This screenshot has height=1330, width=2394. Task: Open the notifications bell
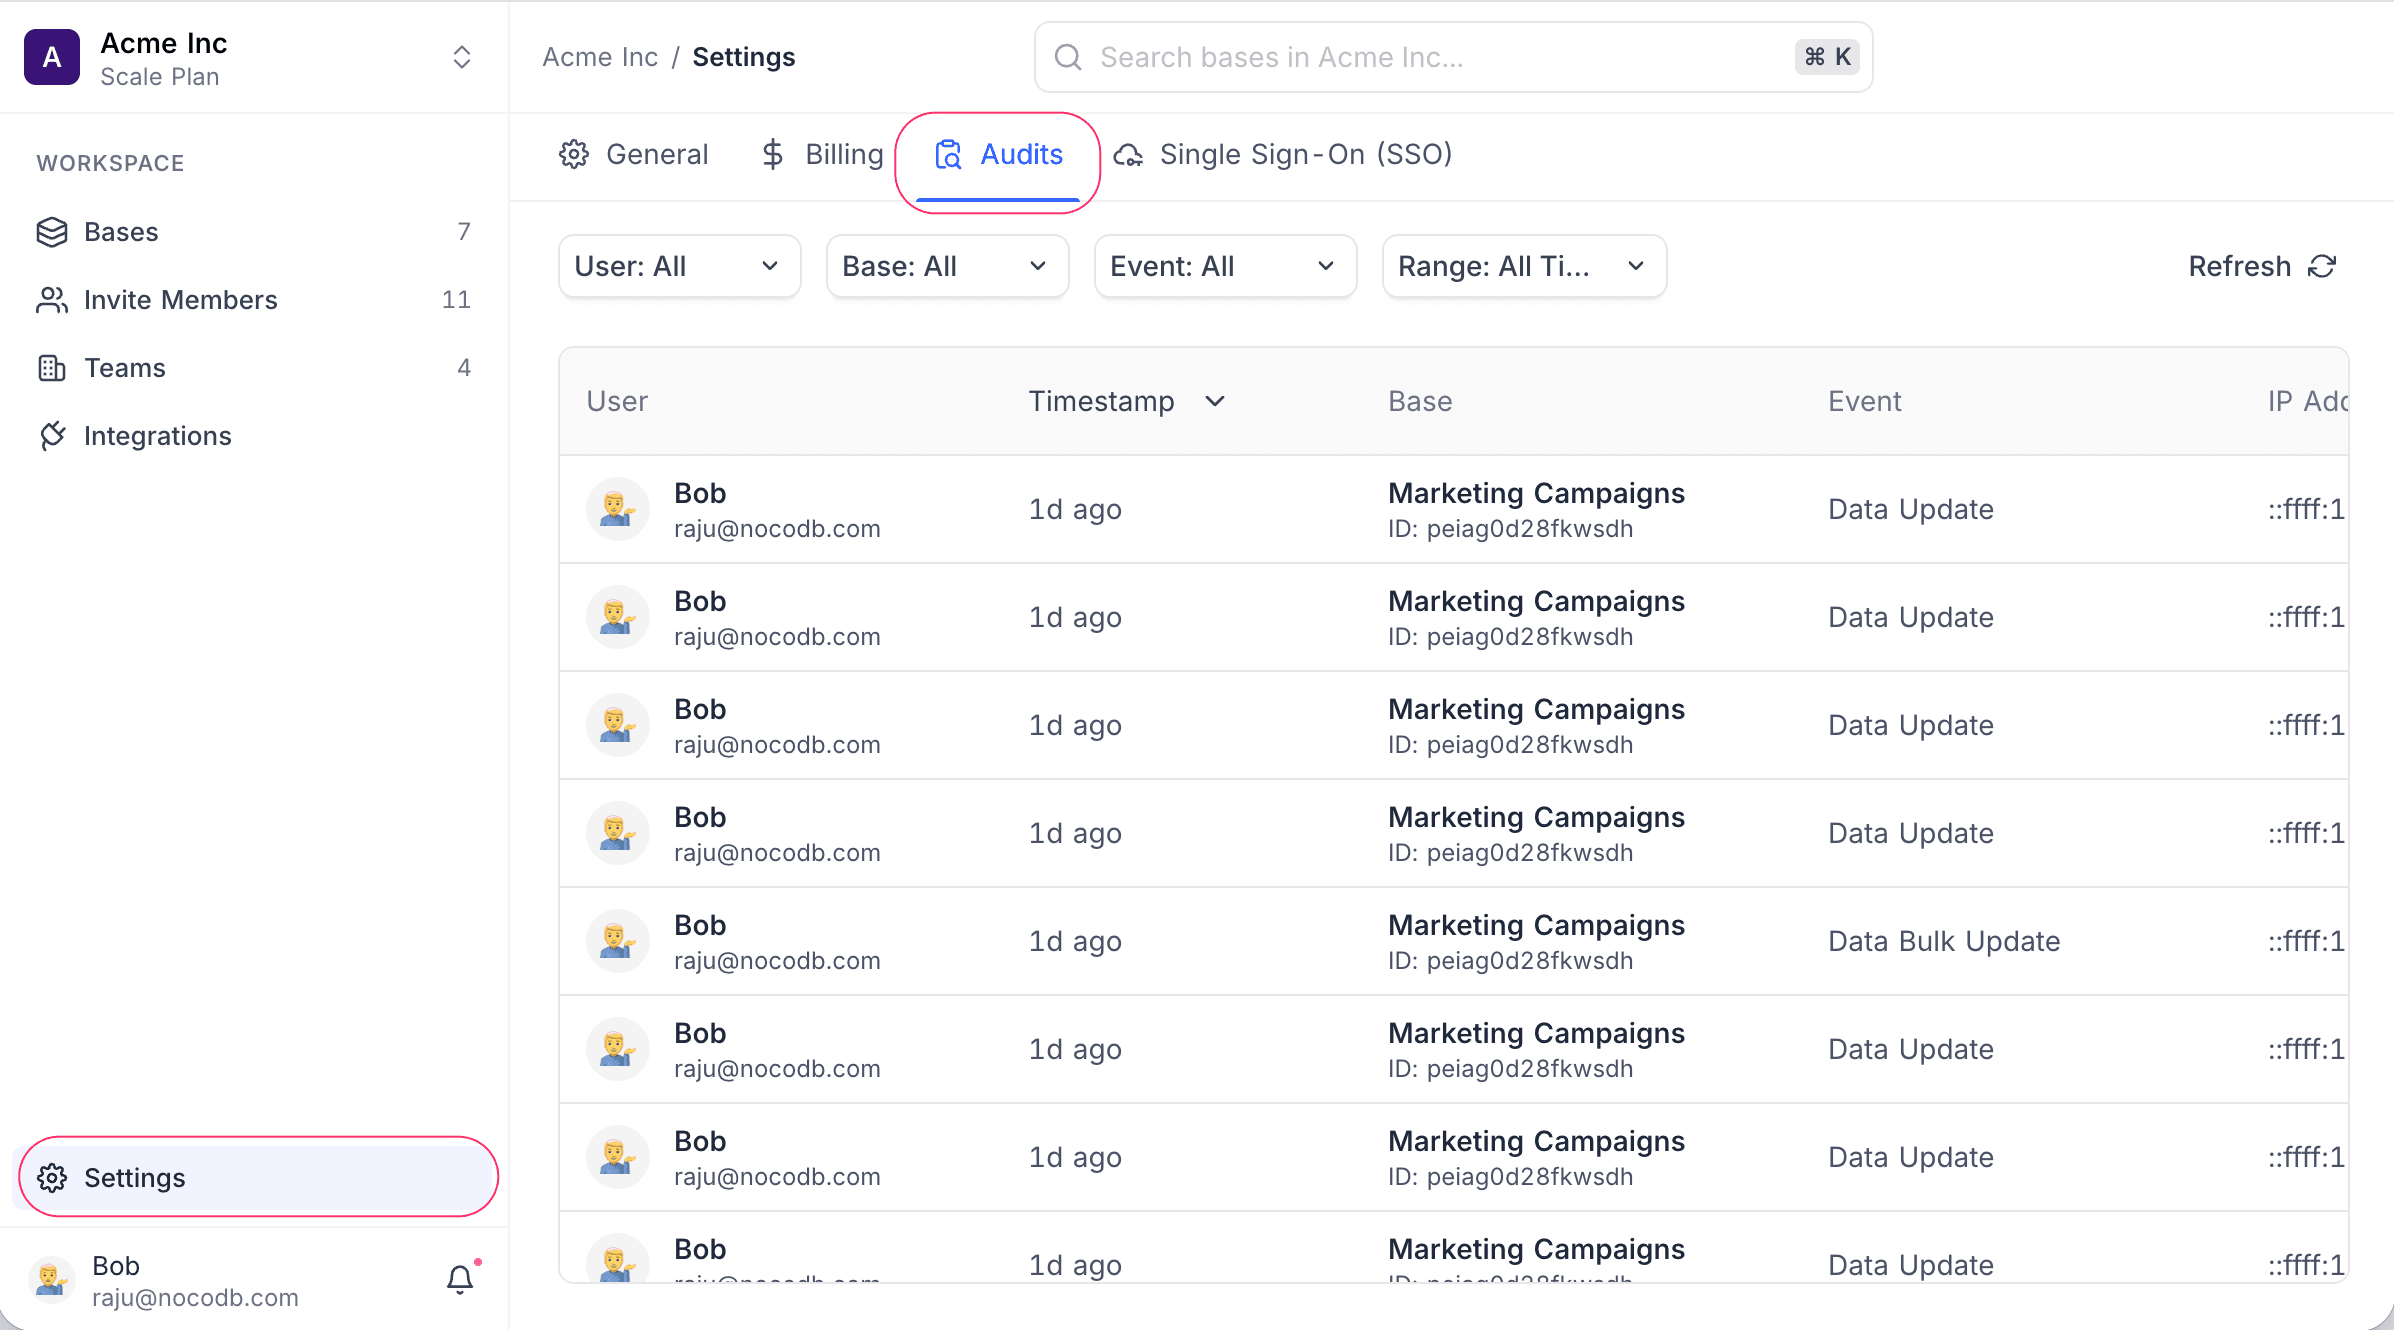[x=460, y=1280]
